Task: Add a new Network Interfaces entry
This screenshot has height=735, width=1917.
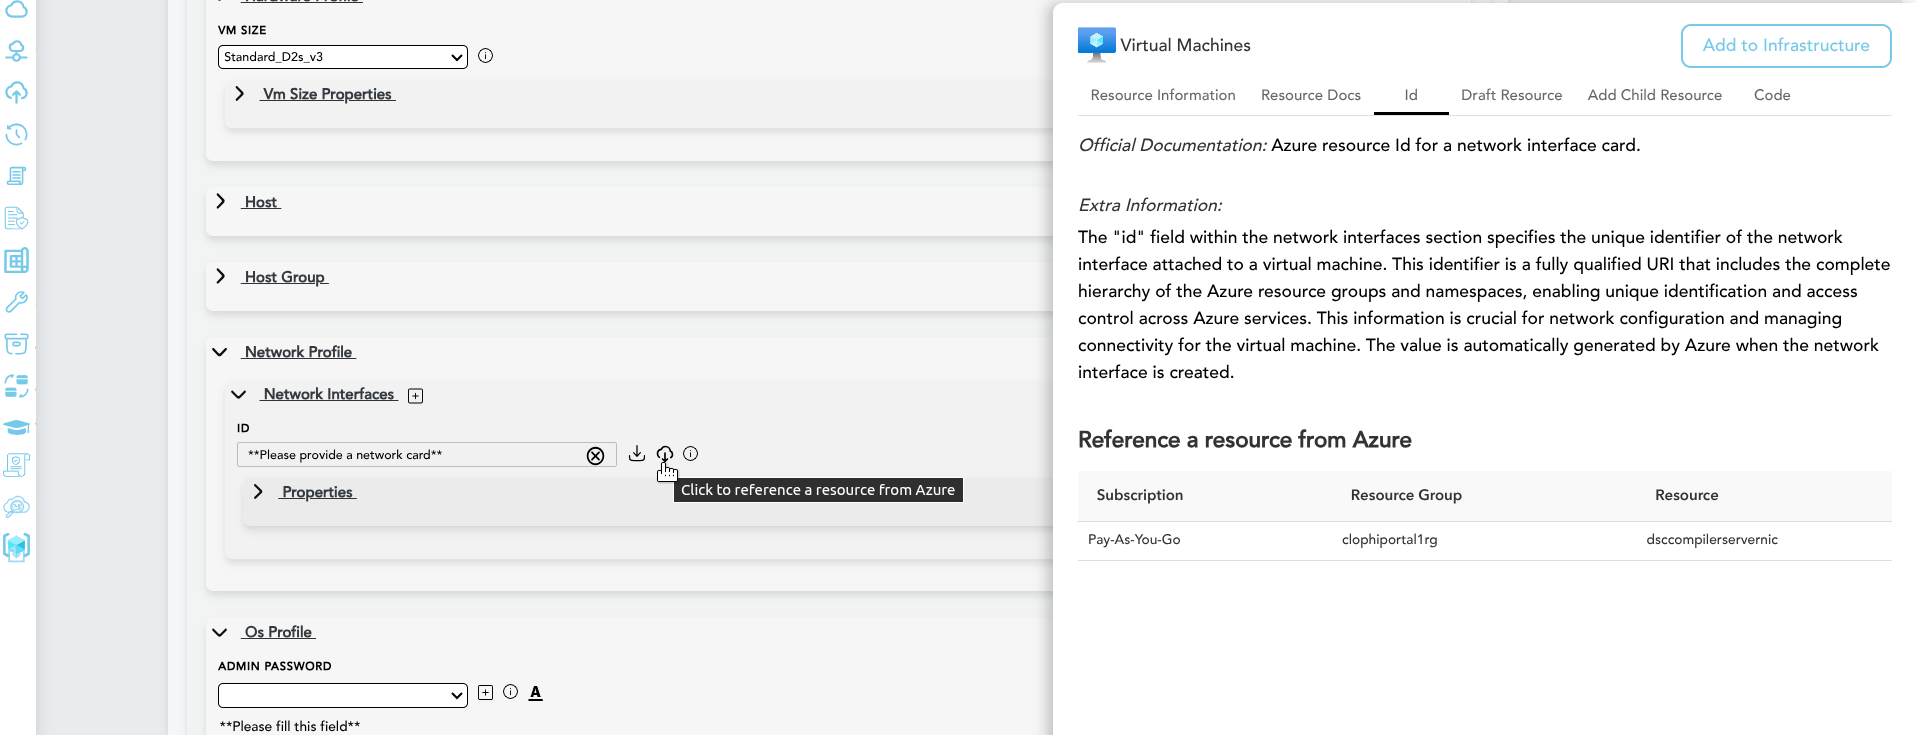Action: (x=416, y=396)
